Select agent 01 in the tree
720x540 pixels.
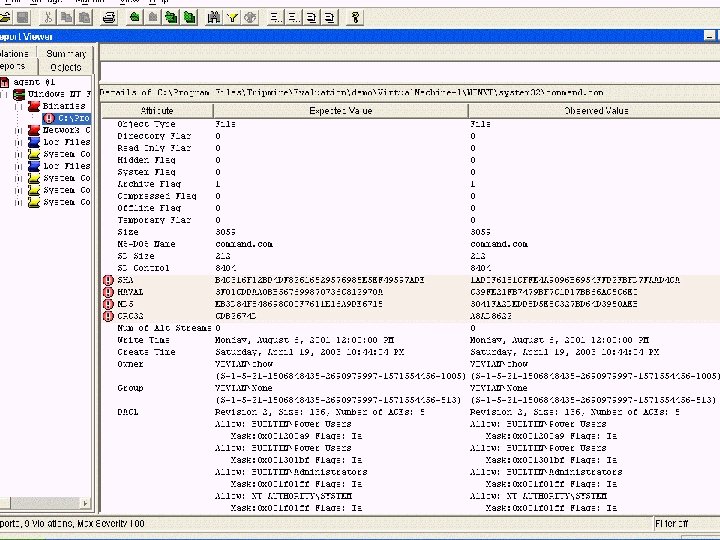click(34, 82)
